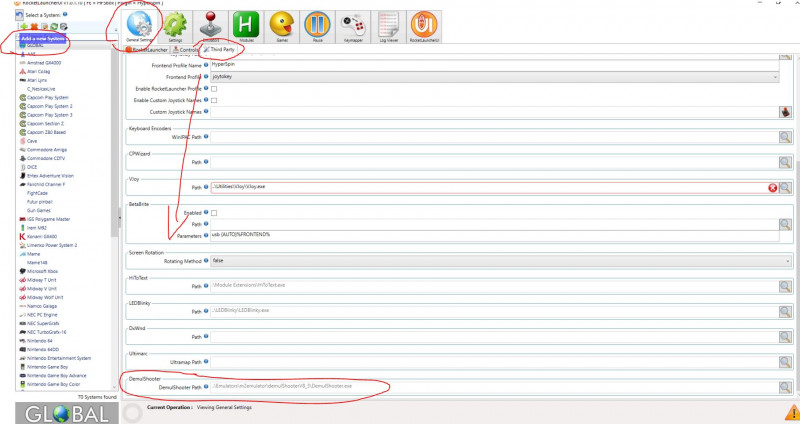
Task: Select Nintendo 64 in system list
Action: coord(39,341)
